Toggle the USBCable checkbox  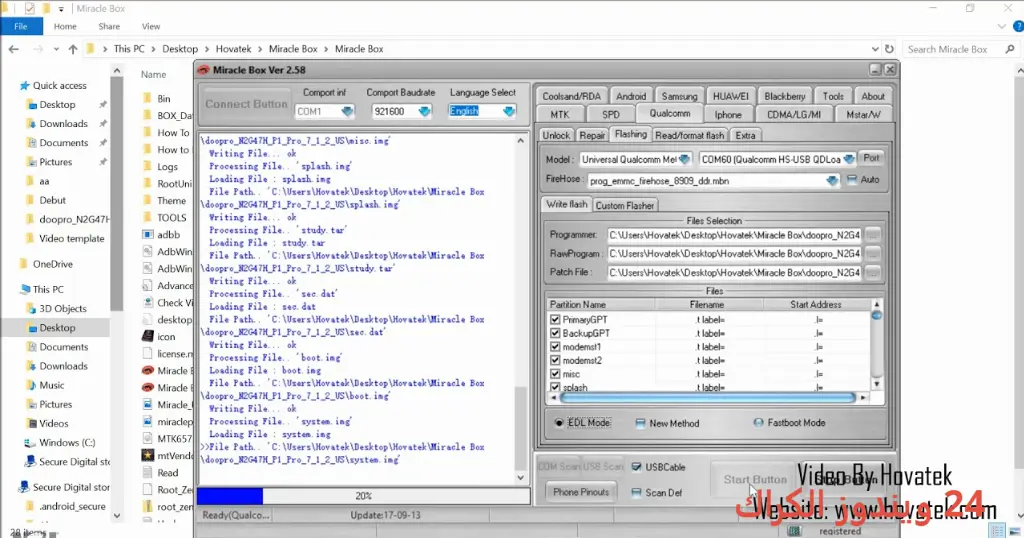(636, 467)
